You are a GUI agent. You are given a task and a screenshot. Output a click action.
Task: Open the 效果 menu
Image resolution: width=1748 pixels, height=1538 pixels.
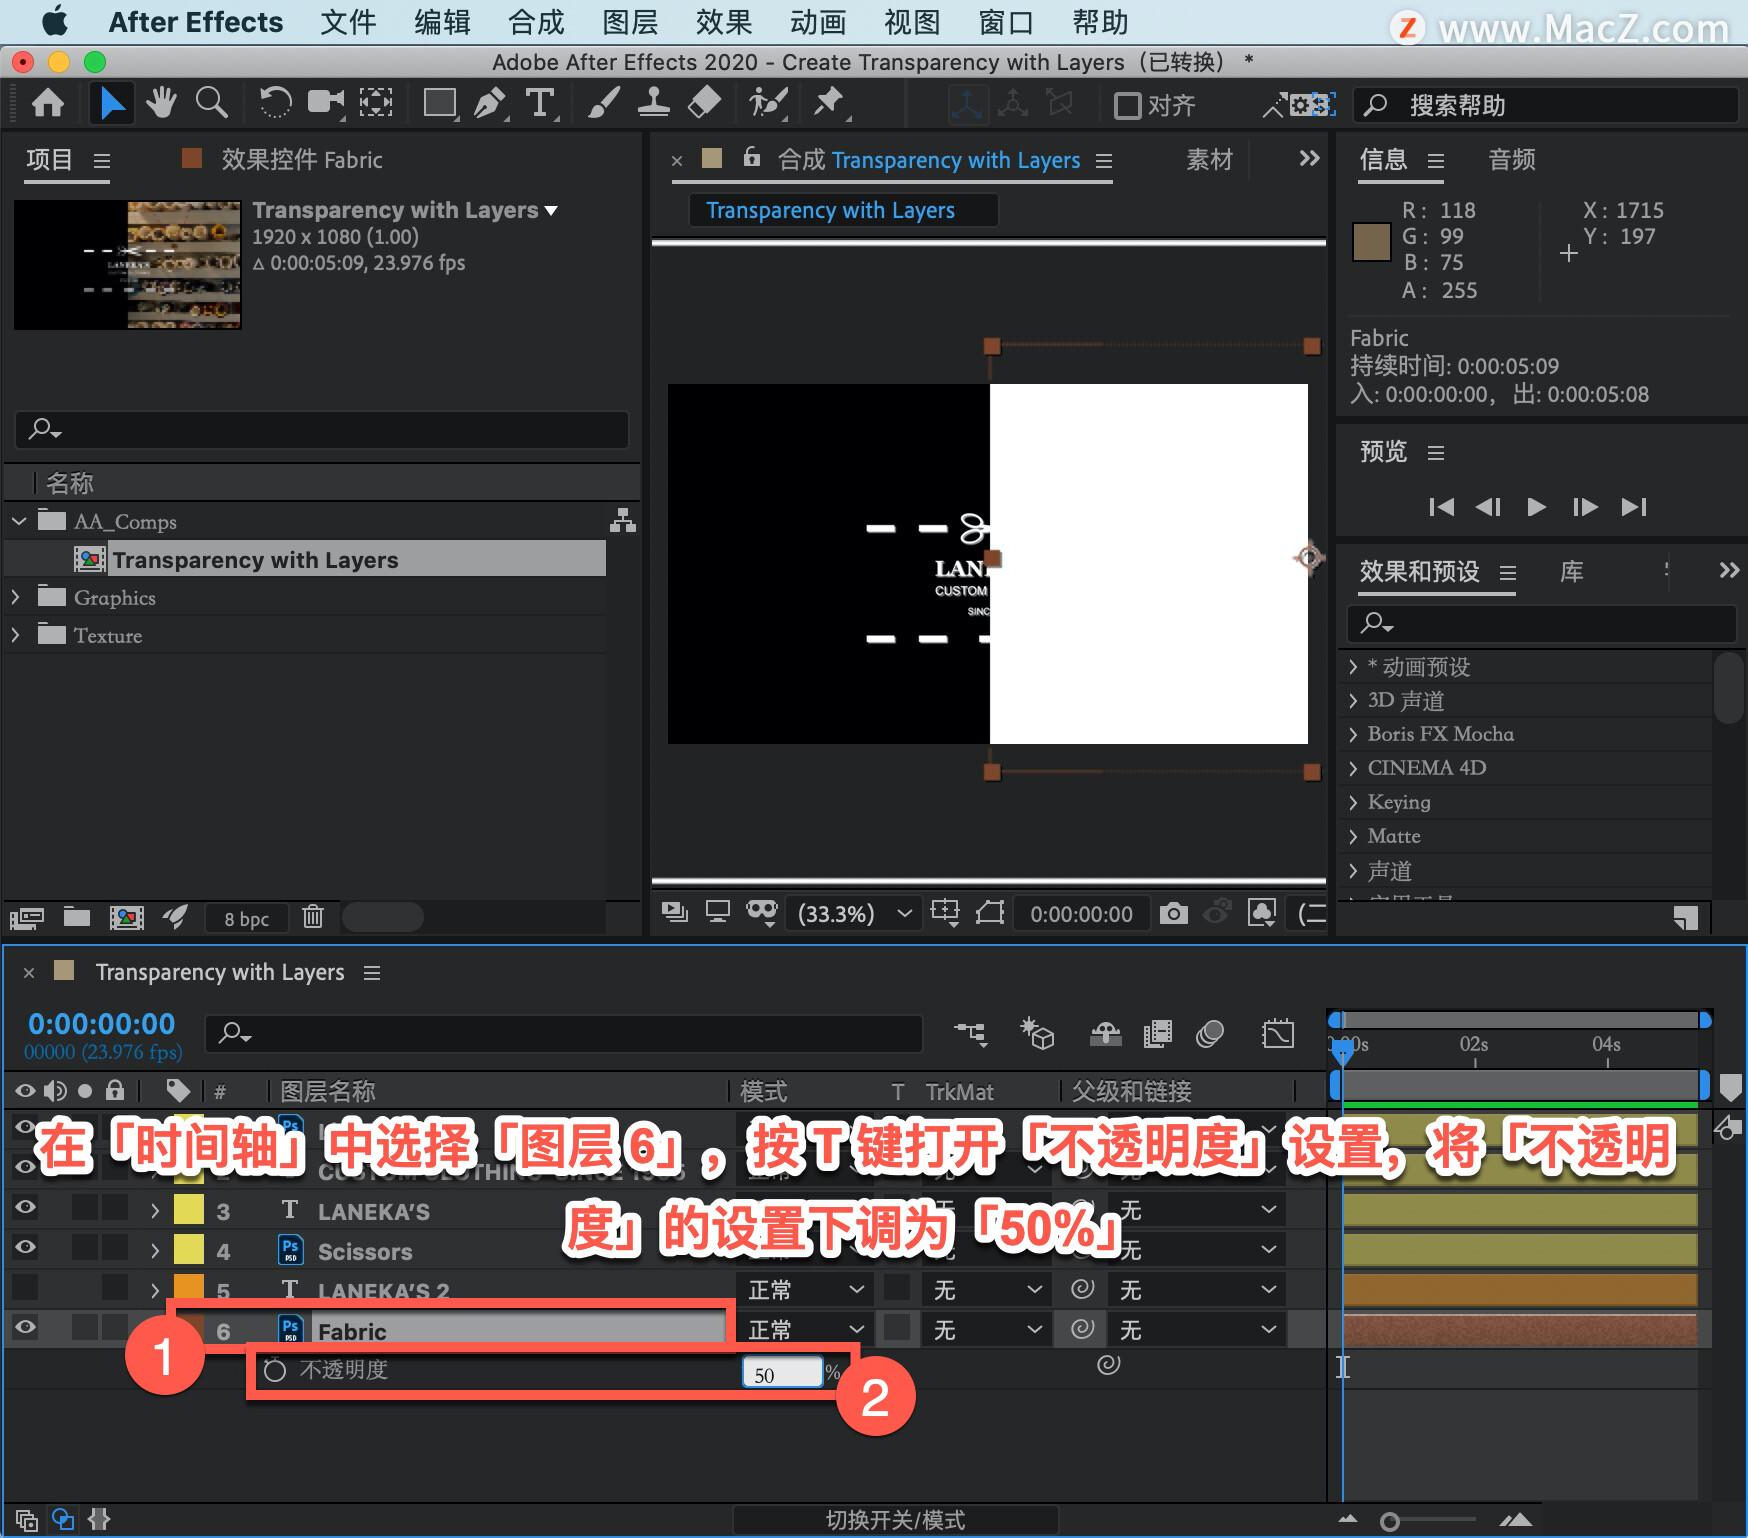pos(724,22)
